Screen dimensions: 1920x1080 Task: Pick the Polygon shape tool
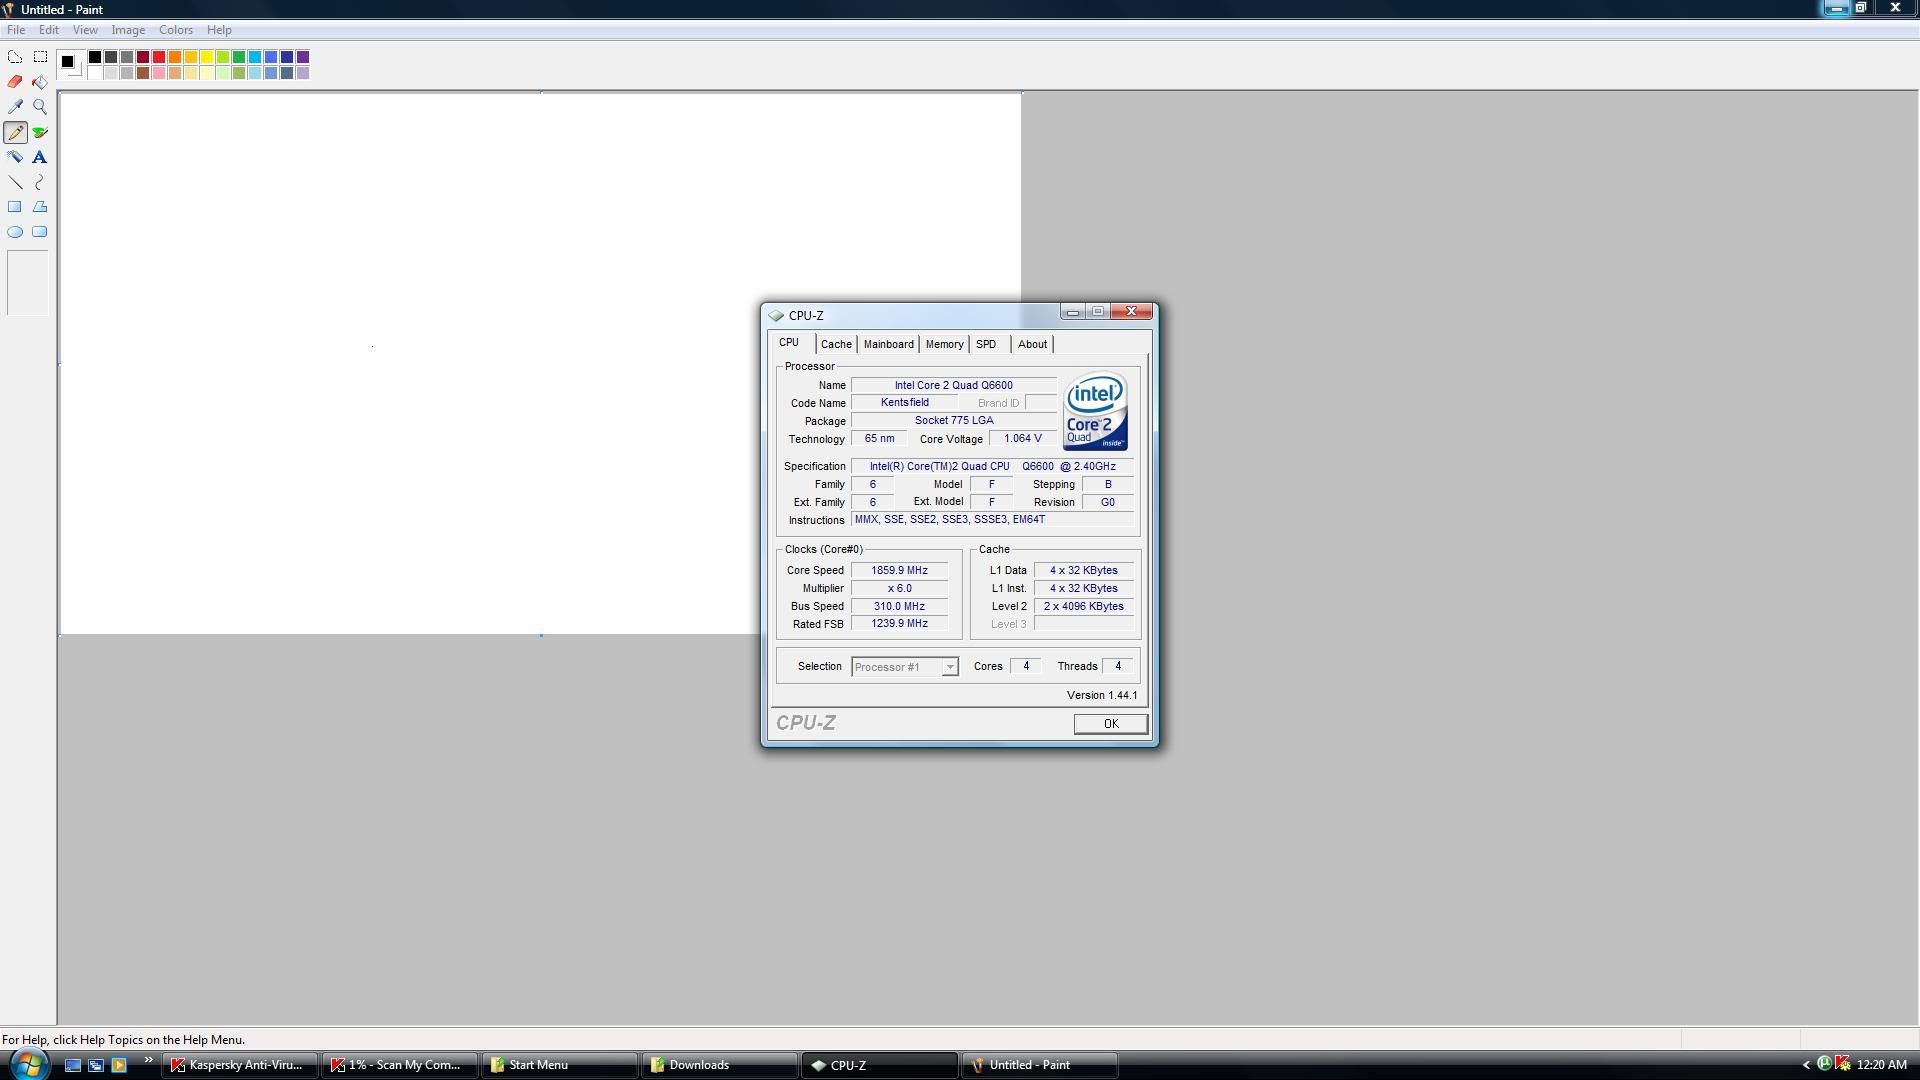point(40,207)
